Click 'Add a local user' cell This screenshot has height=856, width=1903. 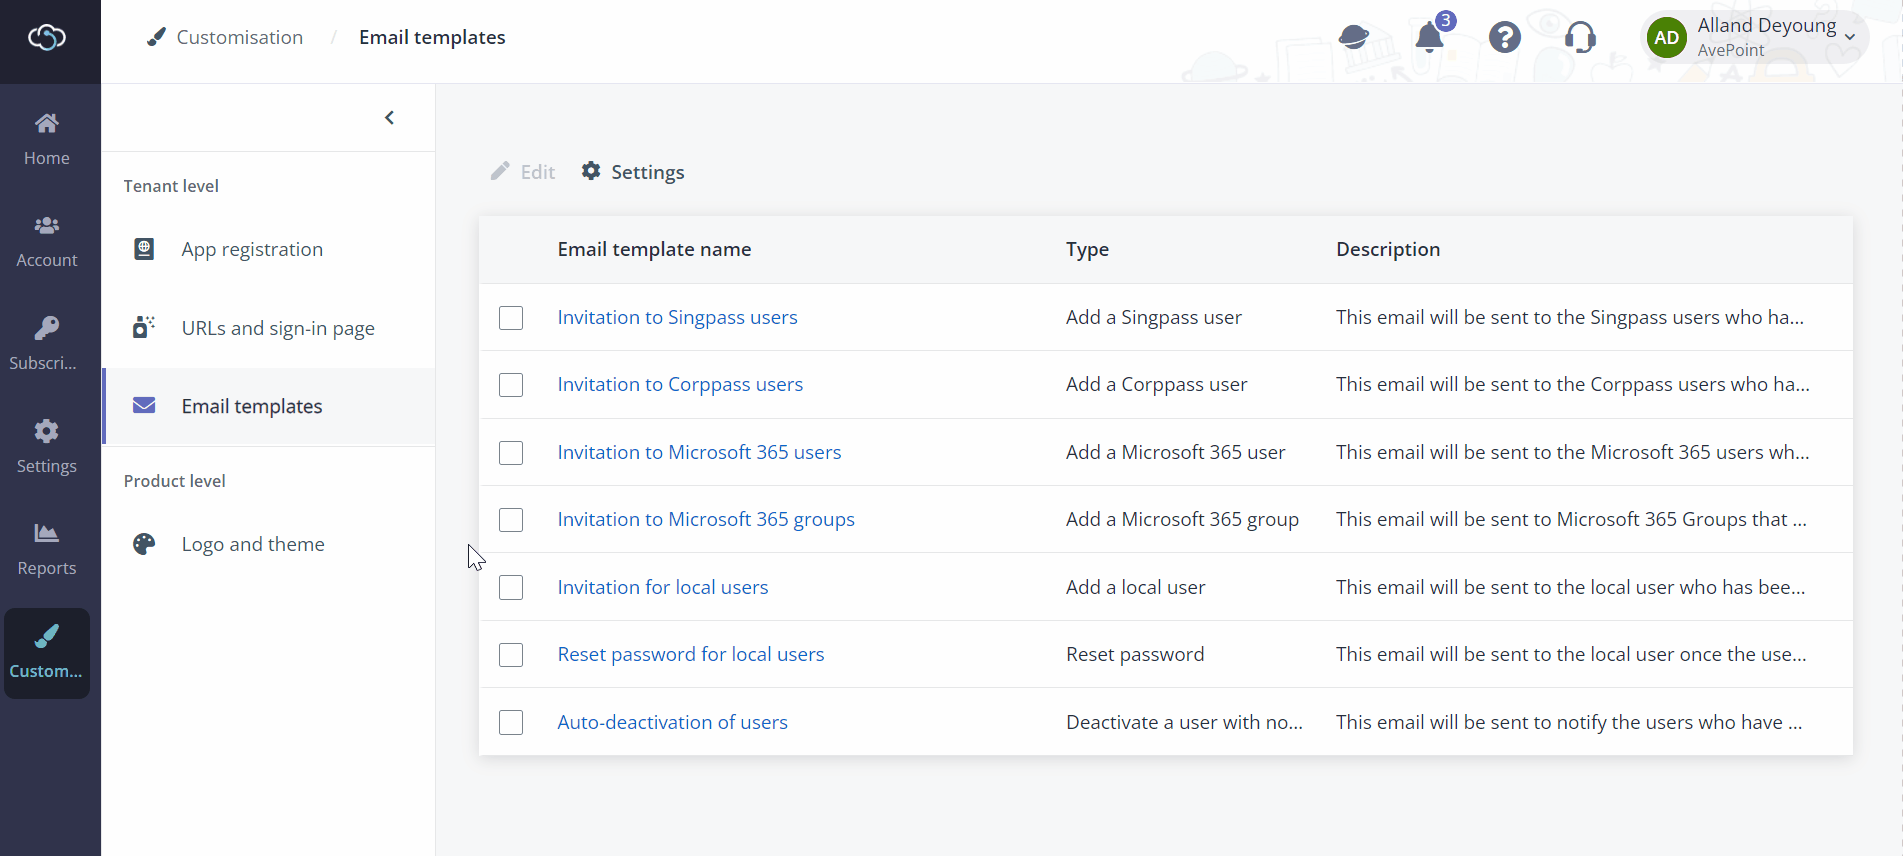coord(1136,587)
